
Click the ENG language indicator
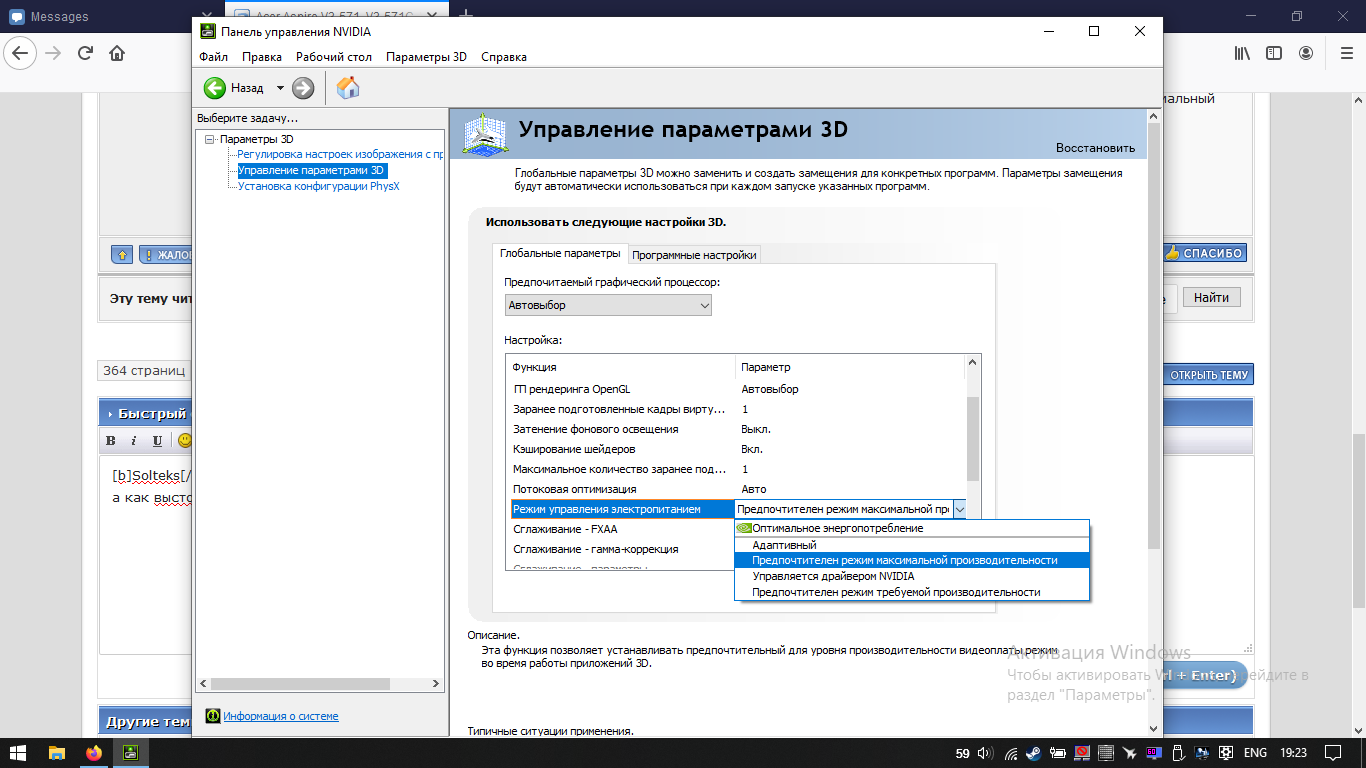1255,753
